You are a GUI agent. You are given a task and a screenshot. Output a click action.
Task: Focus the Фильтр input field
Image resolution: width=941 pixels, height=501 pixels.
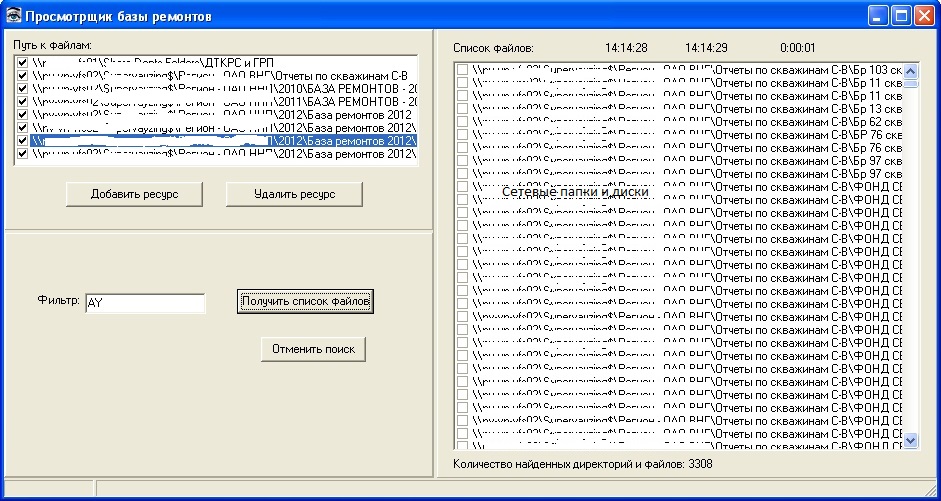click(x=145, y=303)
